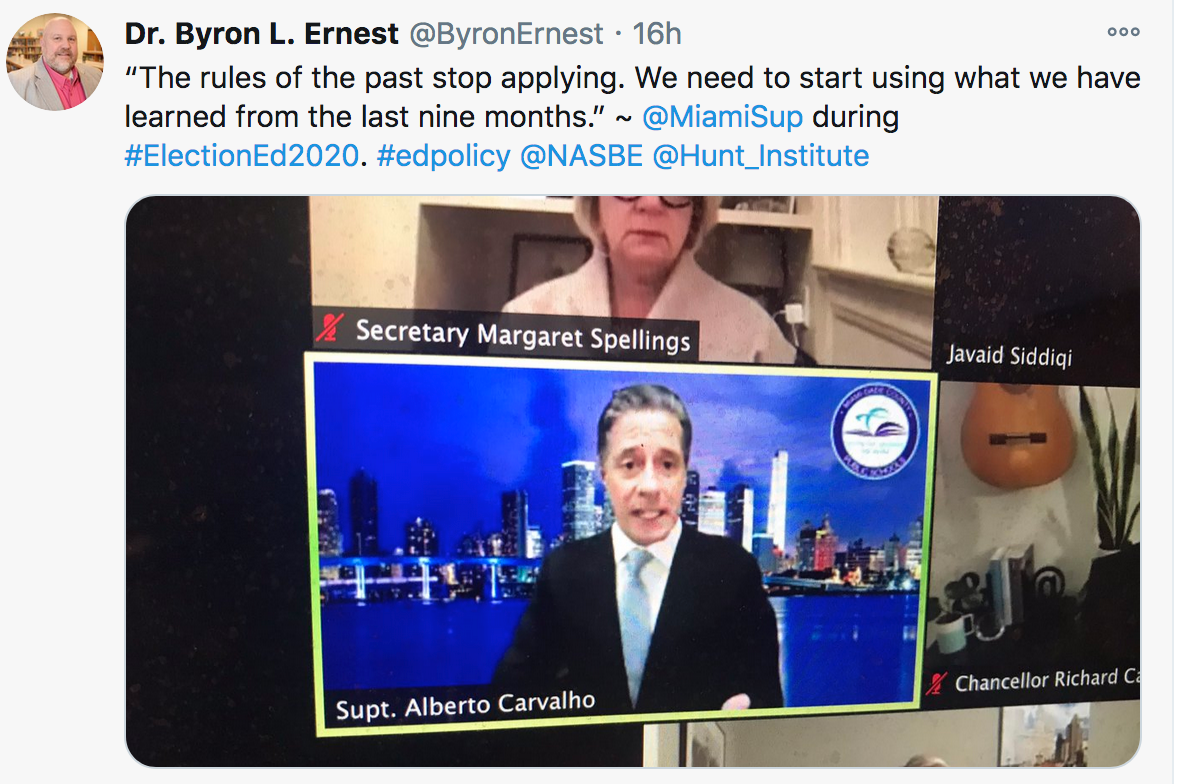Click Dr. Byron L. Ernest's profile avatar
1178x784 pixels.
[x=55, y=62]
